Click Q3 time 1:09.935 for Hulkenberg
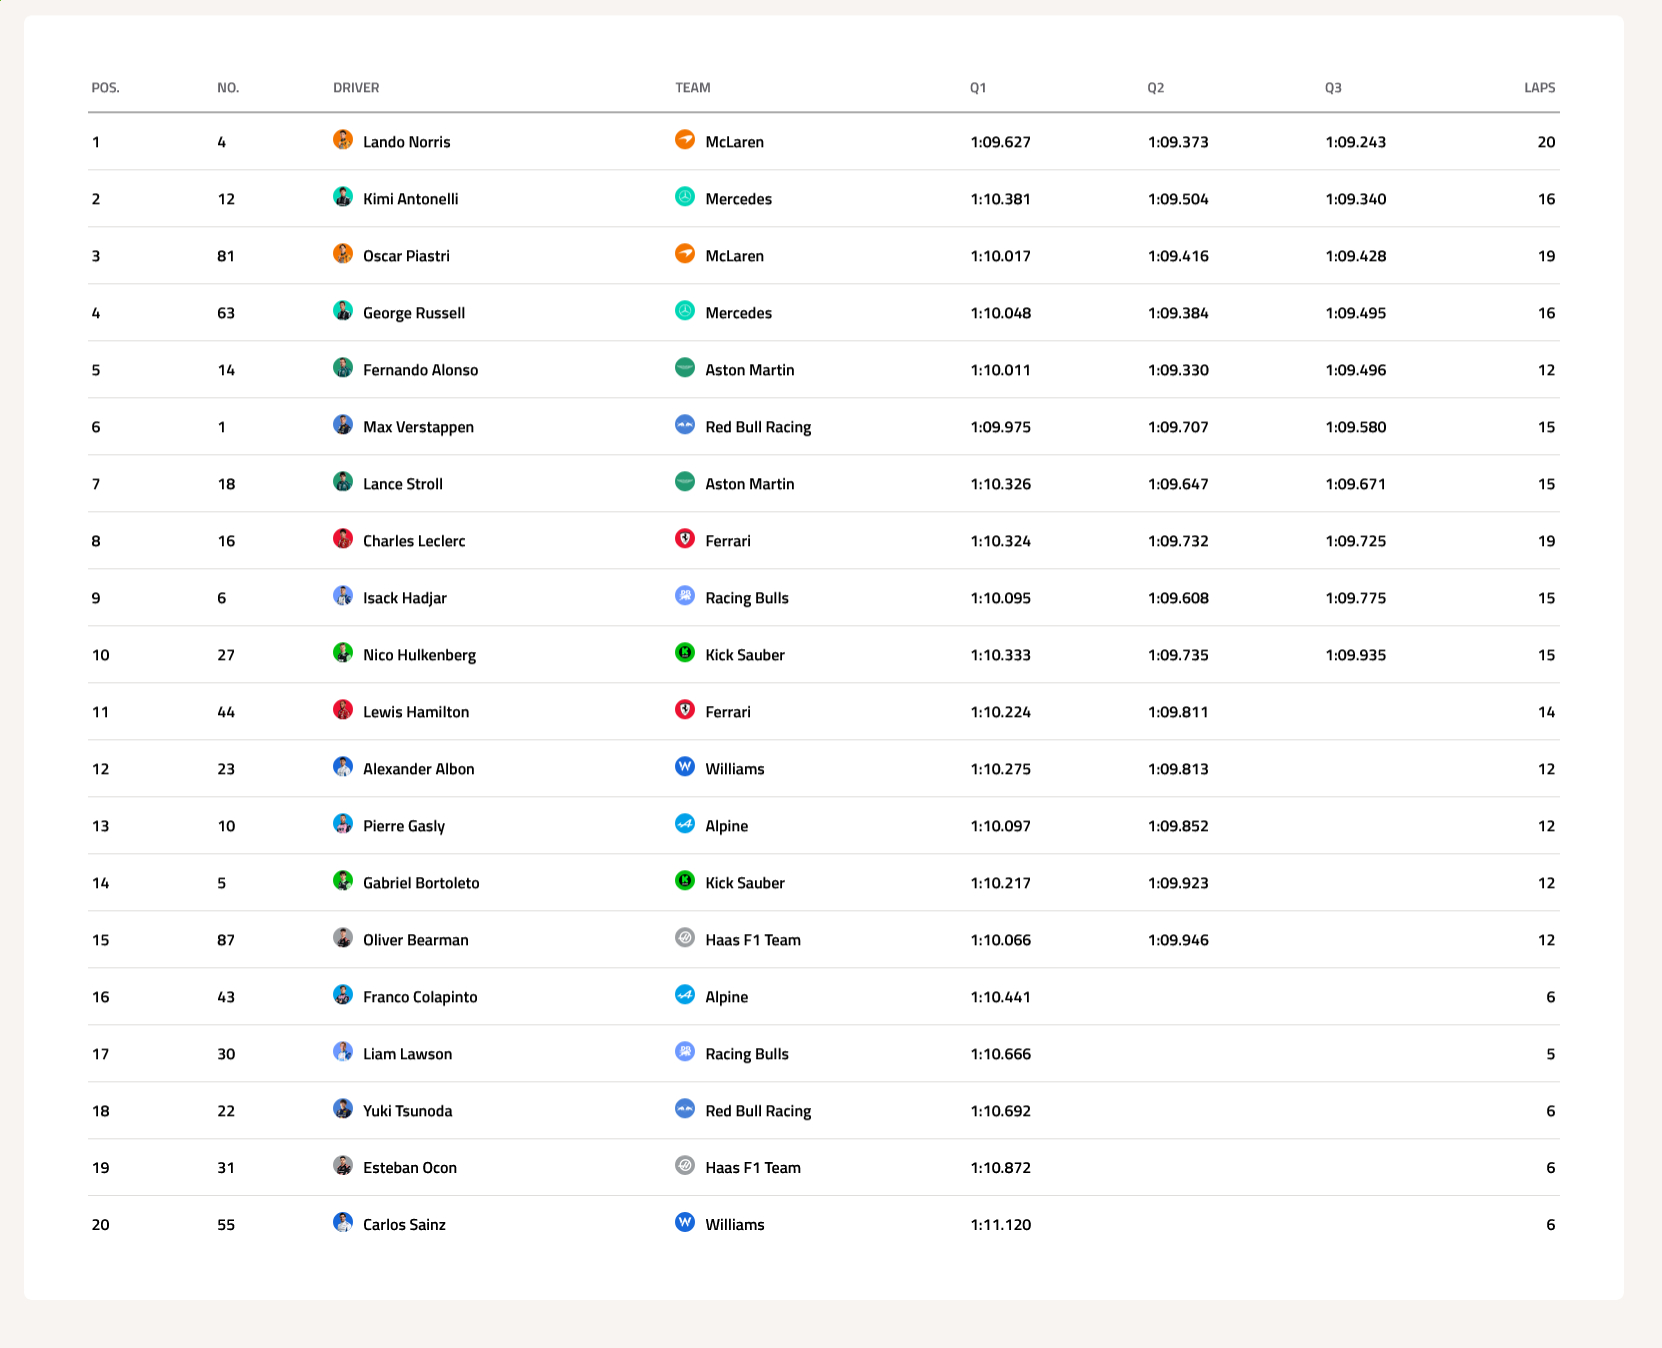 point(1356,655)
